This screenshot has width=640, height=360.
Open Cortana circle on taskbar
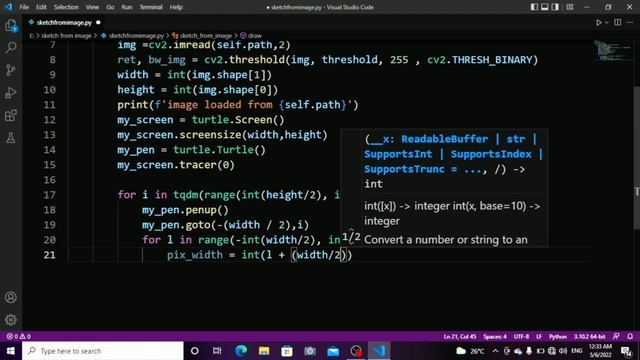[195, 351]
